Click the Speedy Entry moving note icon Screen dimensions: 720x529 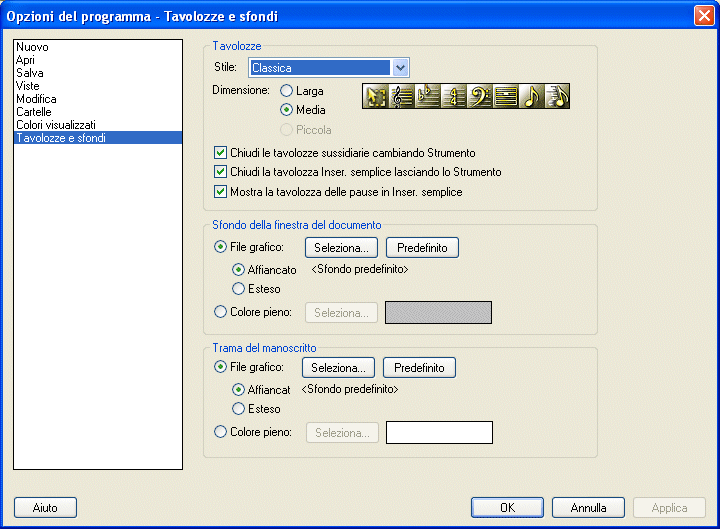click(557, 96)
